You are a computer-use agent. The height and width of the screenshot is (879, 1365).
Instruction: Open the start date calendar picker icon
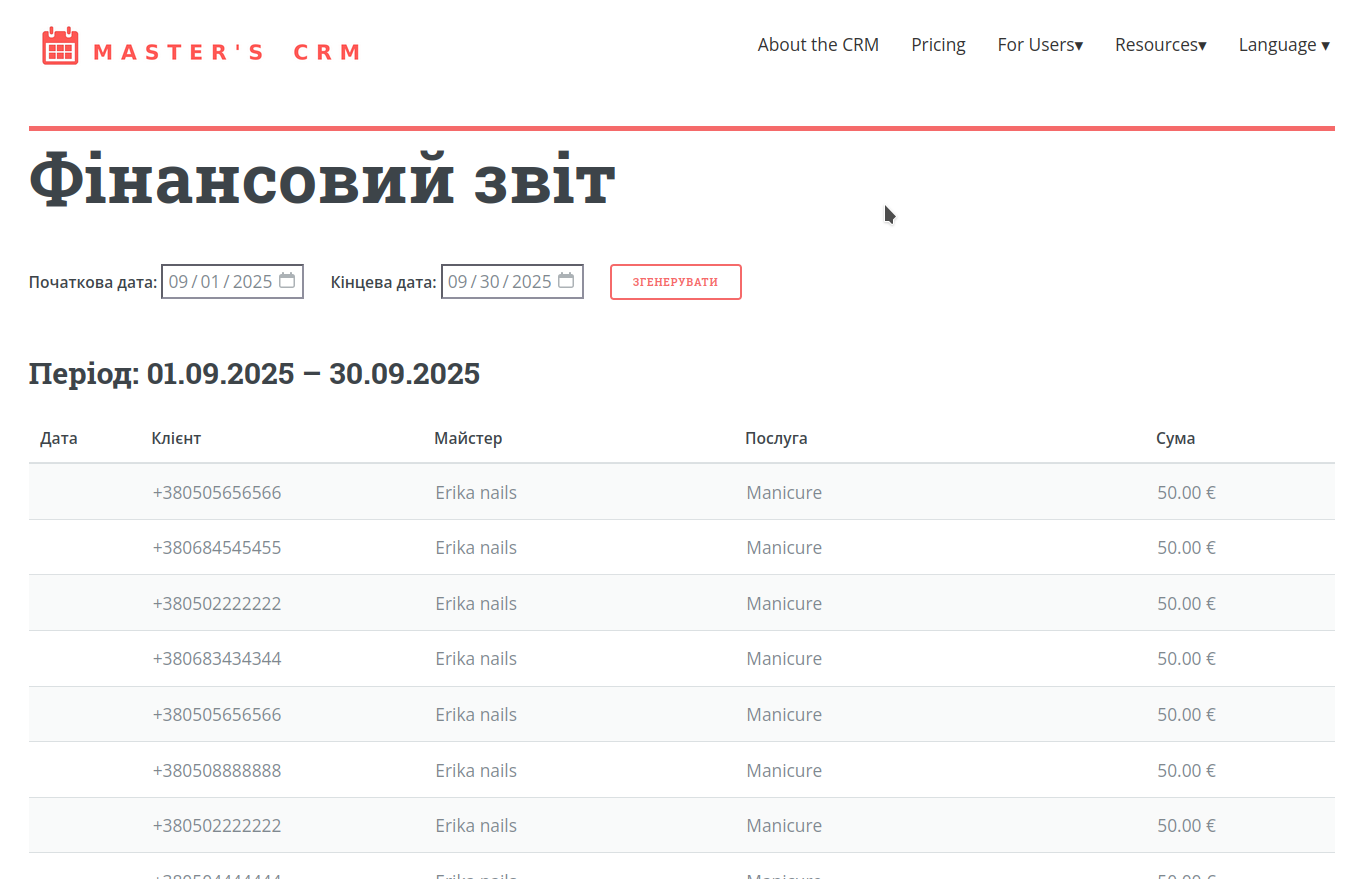point(287,281)
